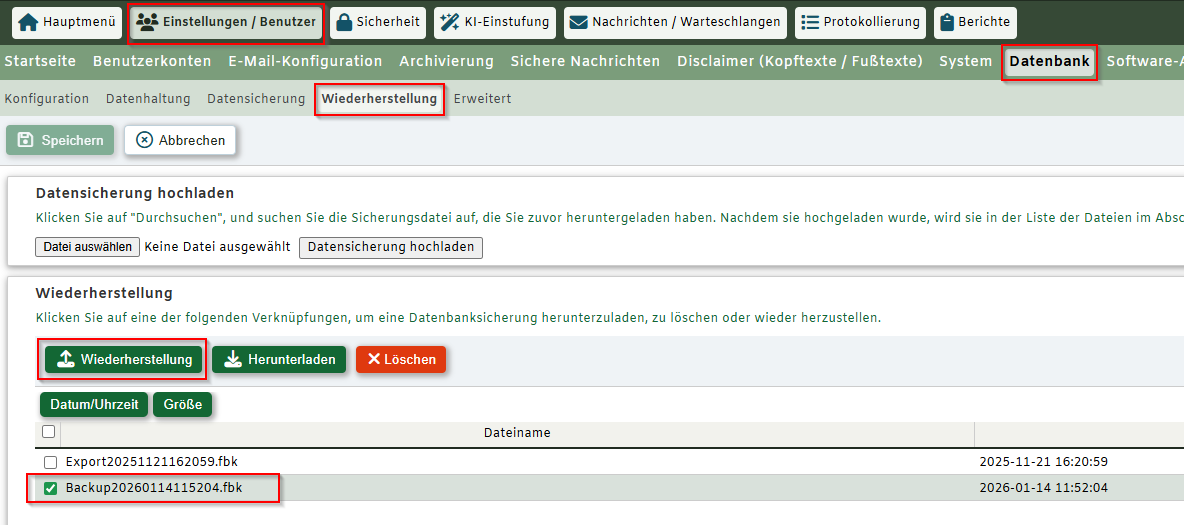Click the Berichte clipboard icon

coord(946,22)
